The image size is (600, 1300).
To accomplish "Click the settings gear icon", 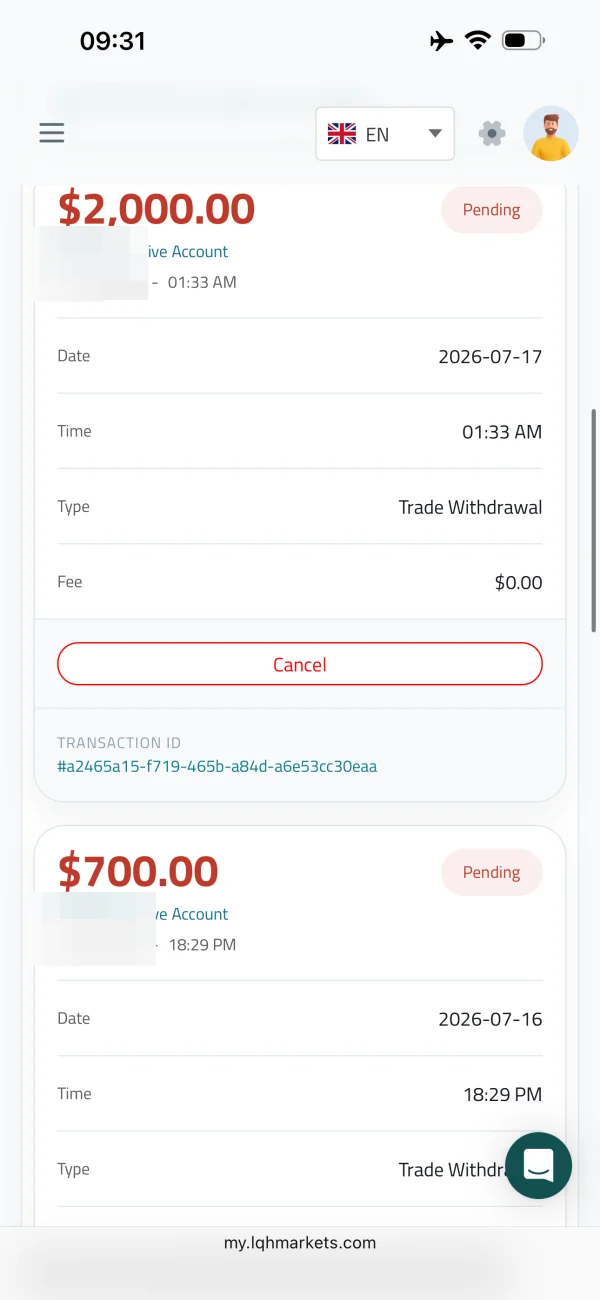I will click(x=492, y=133).
